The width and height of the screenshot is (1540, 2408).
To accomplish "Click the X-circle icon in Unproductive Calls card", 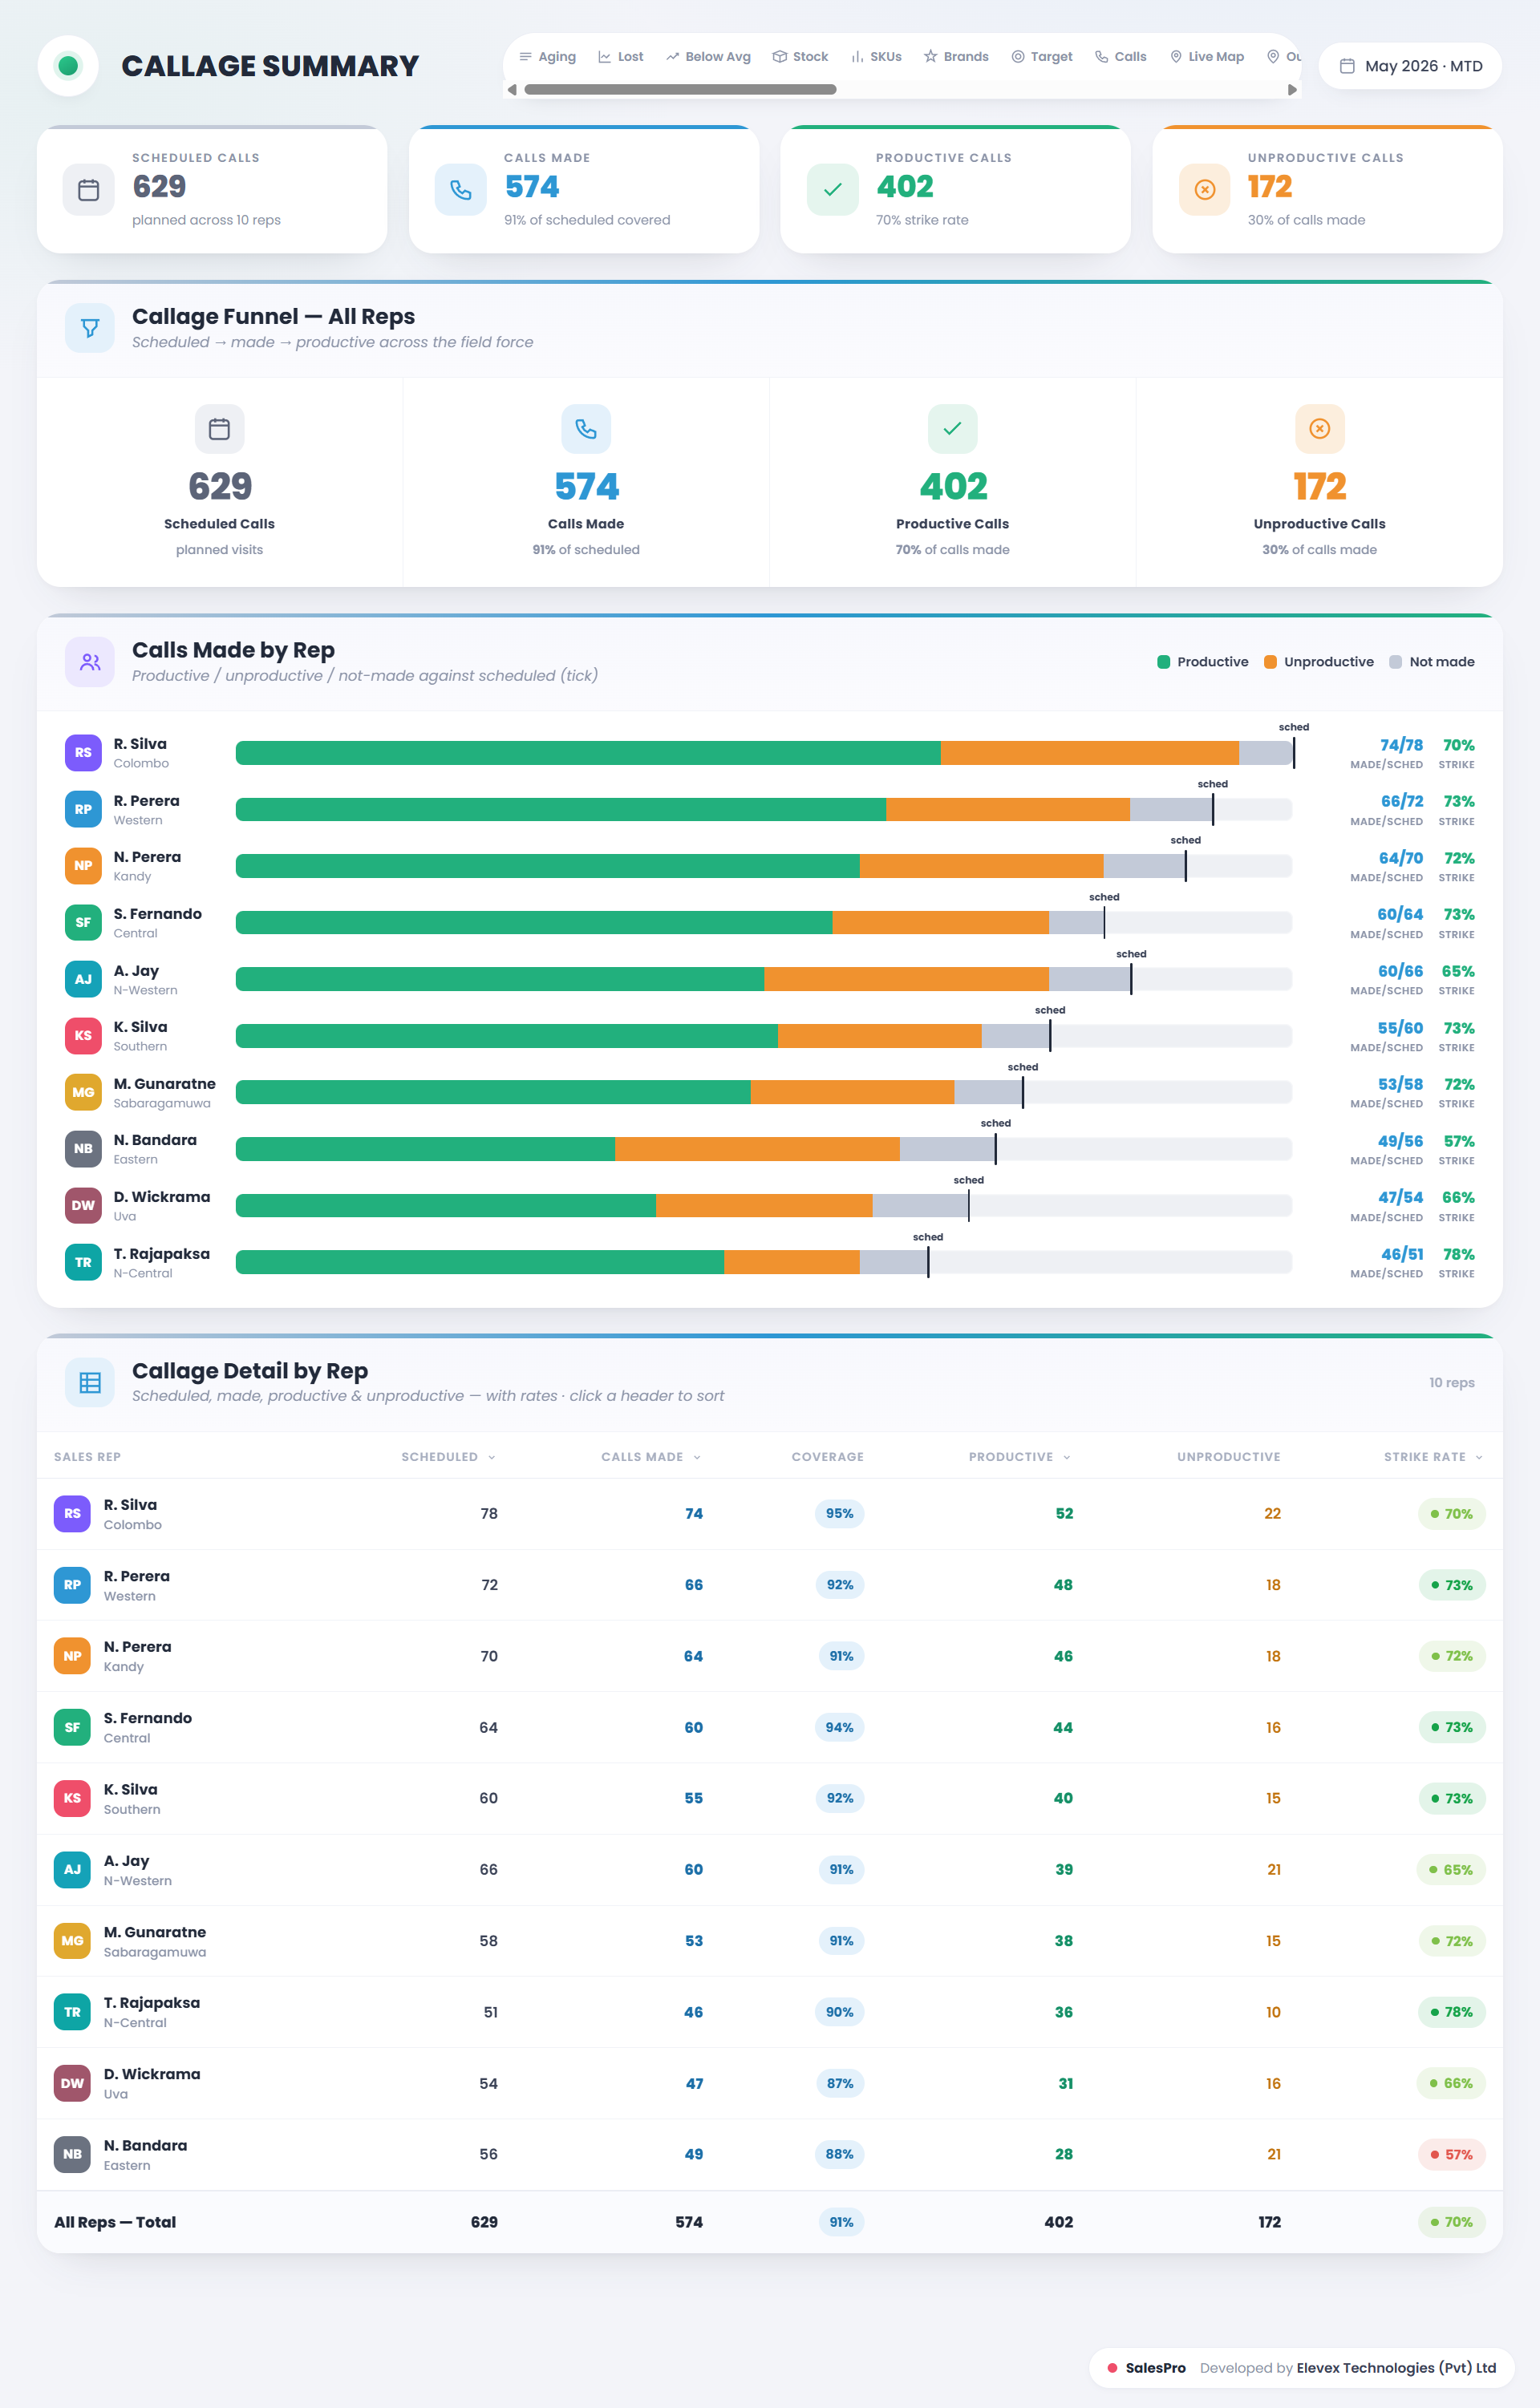I will pyautogui.click(x=1205, y=189).
